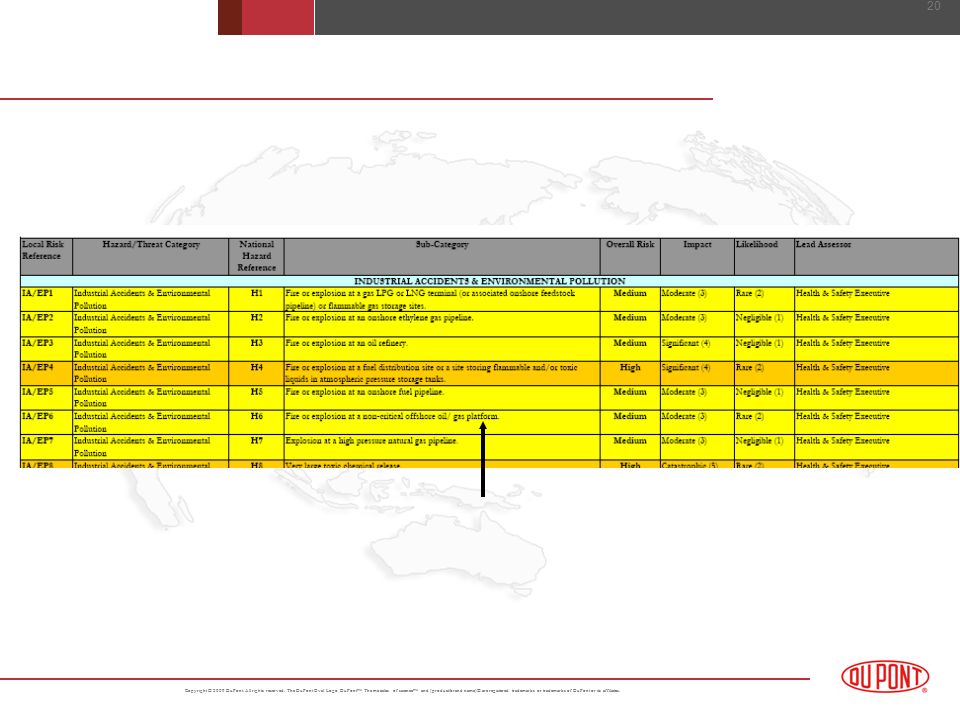Select the IA/EP5 reference cell
The width and height of the screenshot is (960, 720).
47,398
